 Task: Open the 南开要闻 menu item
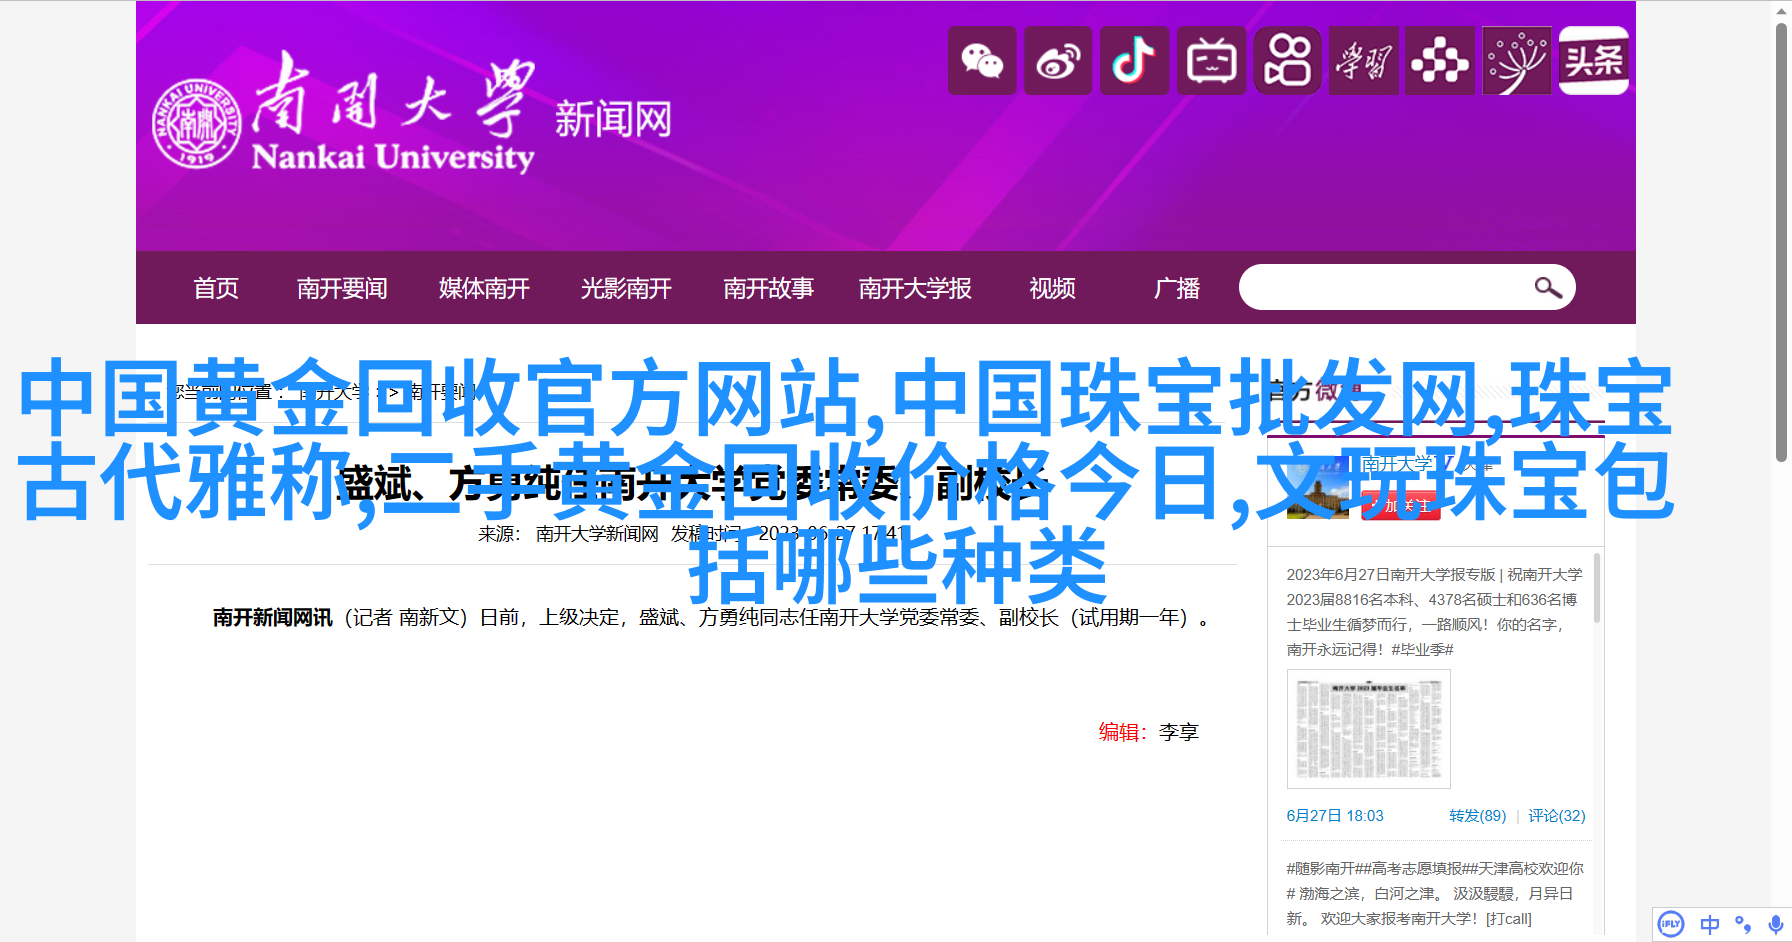pos(342,288)
